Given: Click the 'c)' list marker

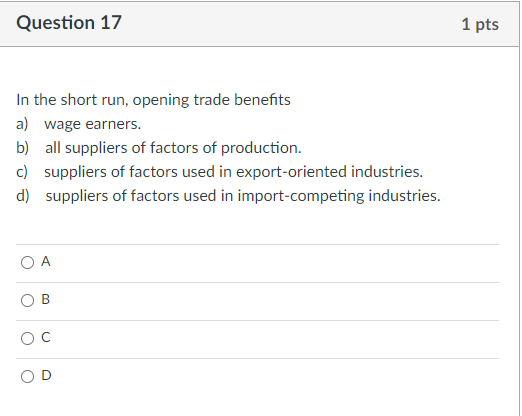Looking at the screenshot, I should coord(22,172).
